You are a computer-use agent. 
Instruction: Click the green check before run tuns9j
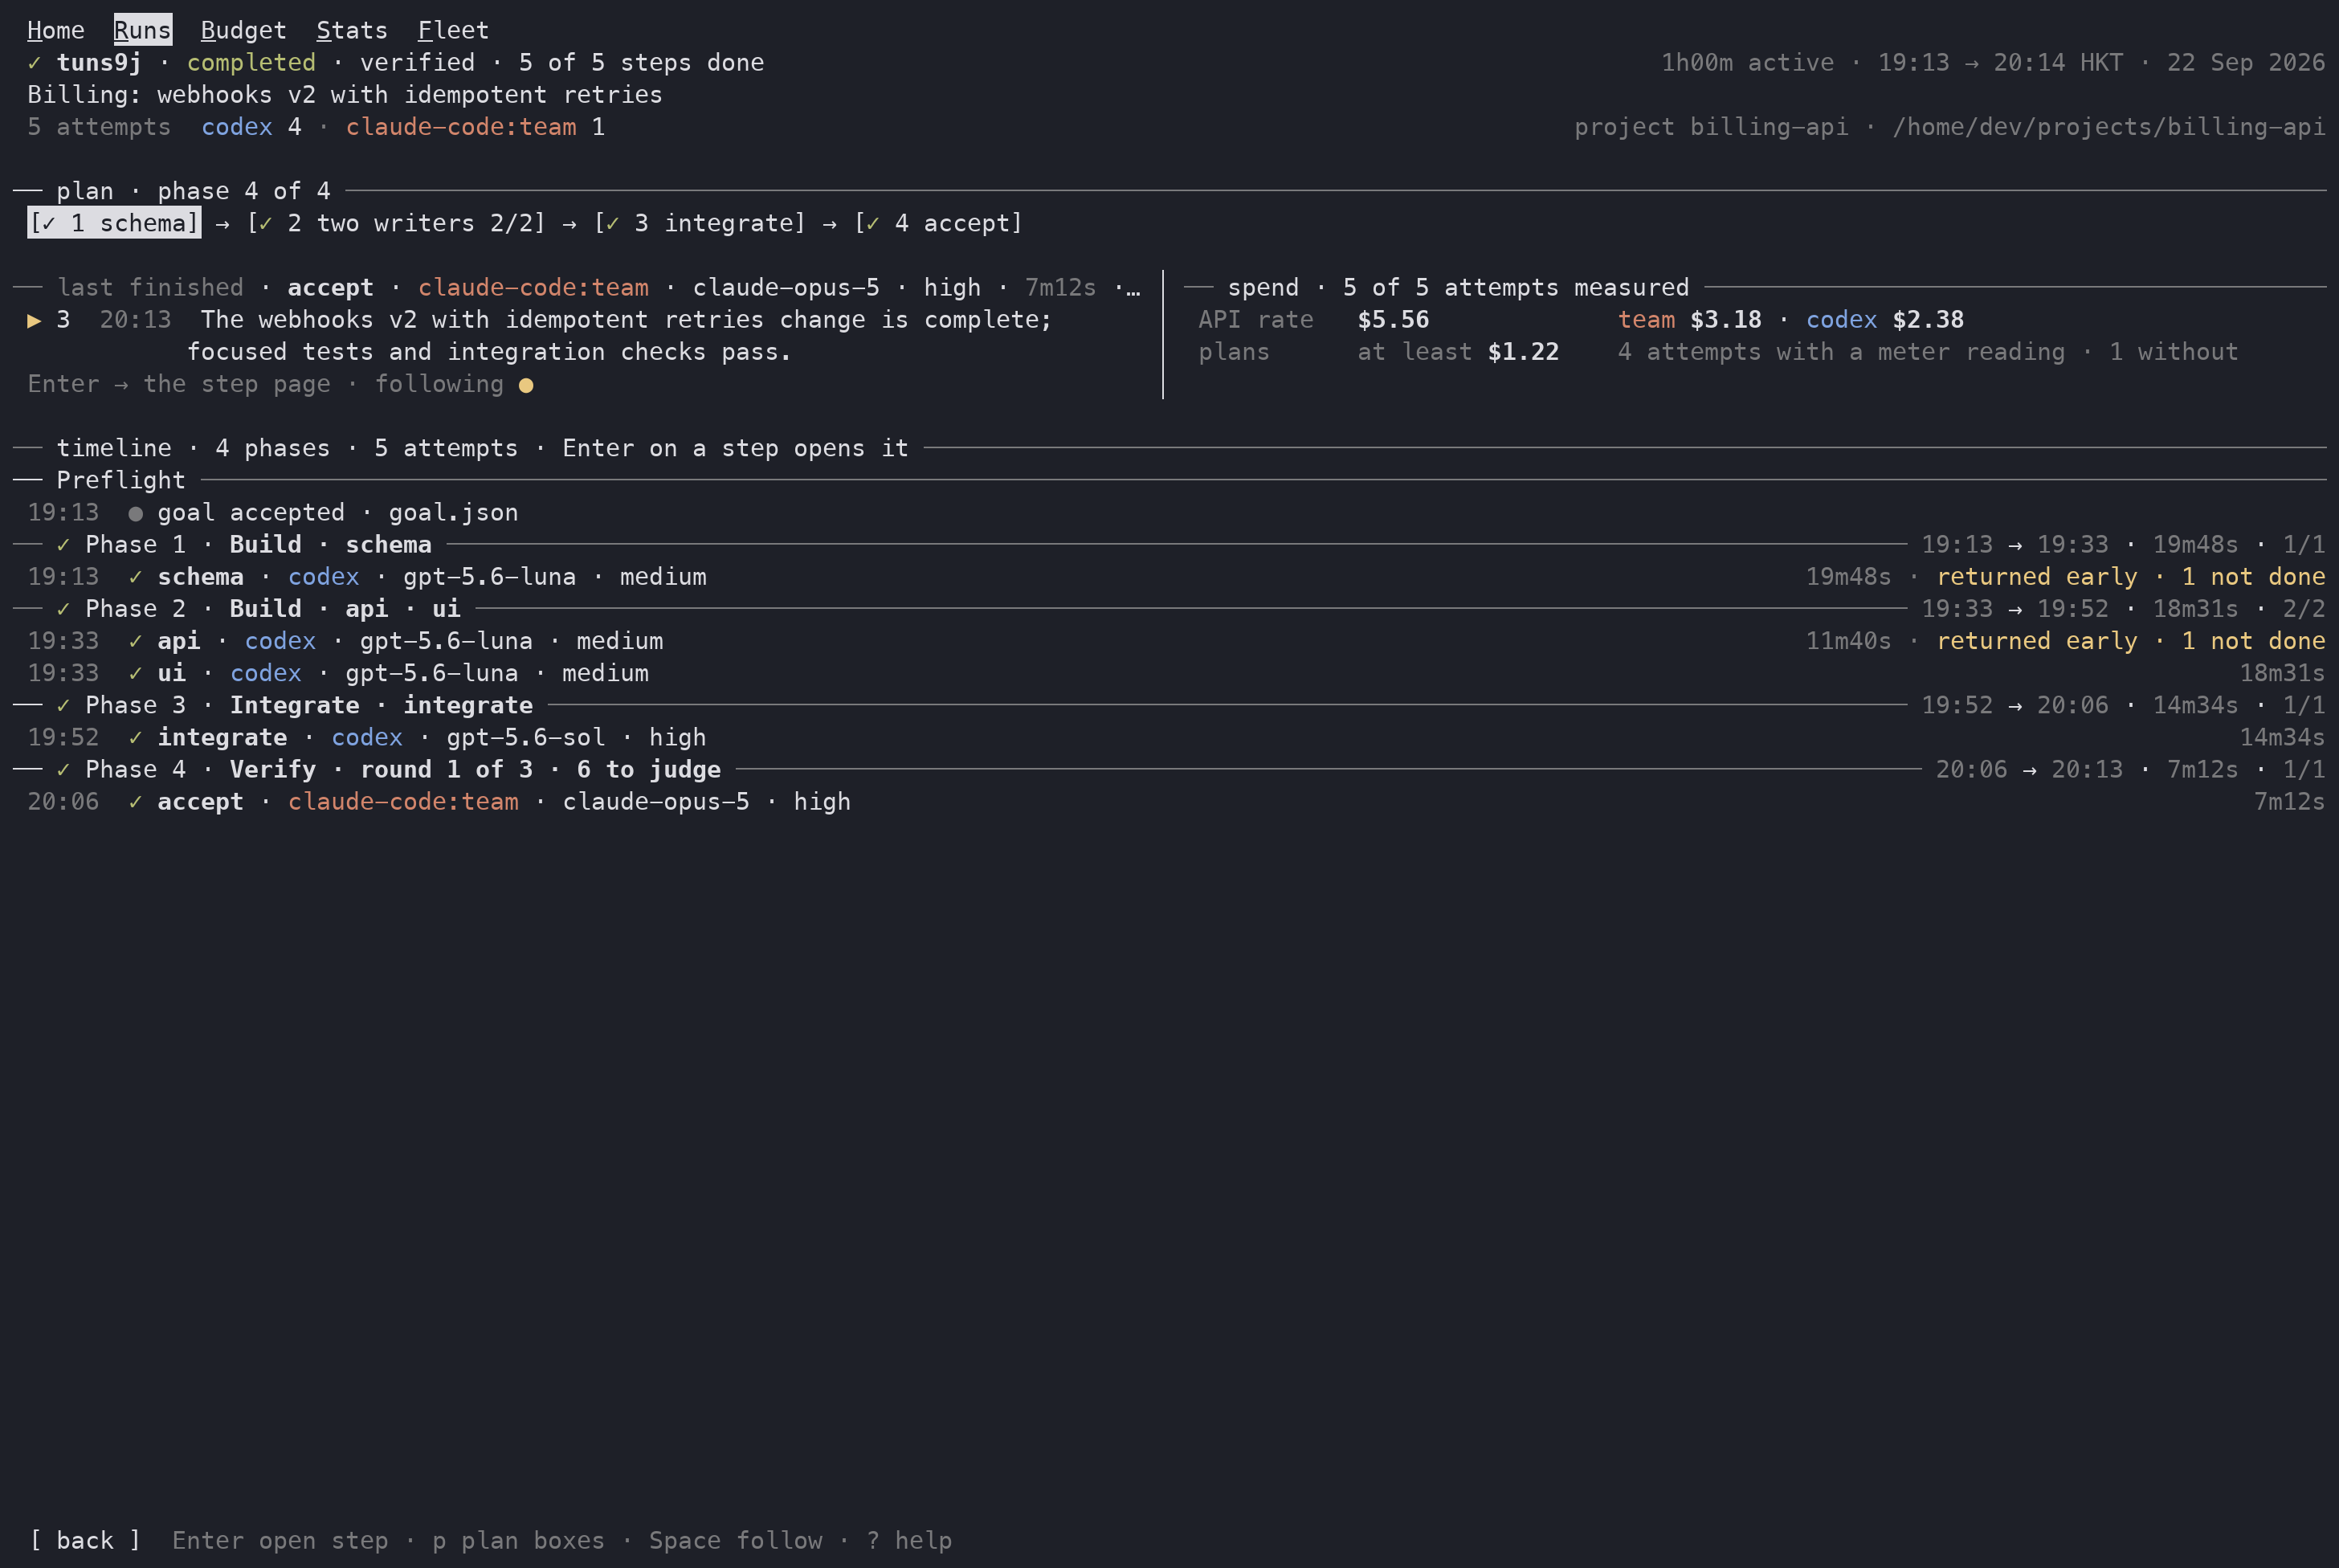pyautogui.click(x=34, y=62)
